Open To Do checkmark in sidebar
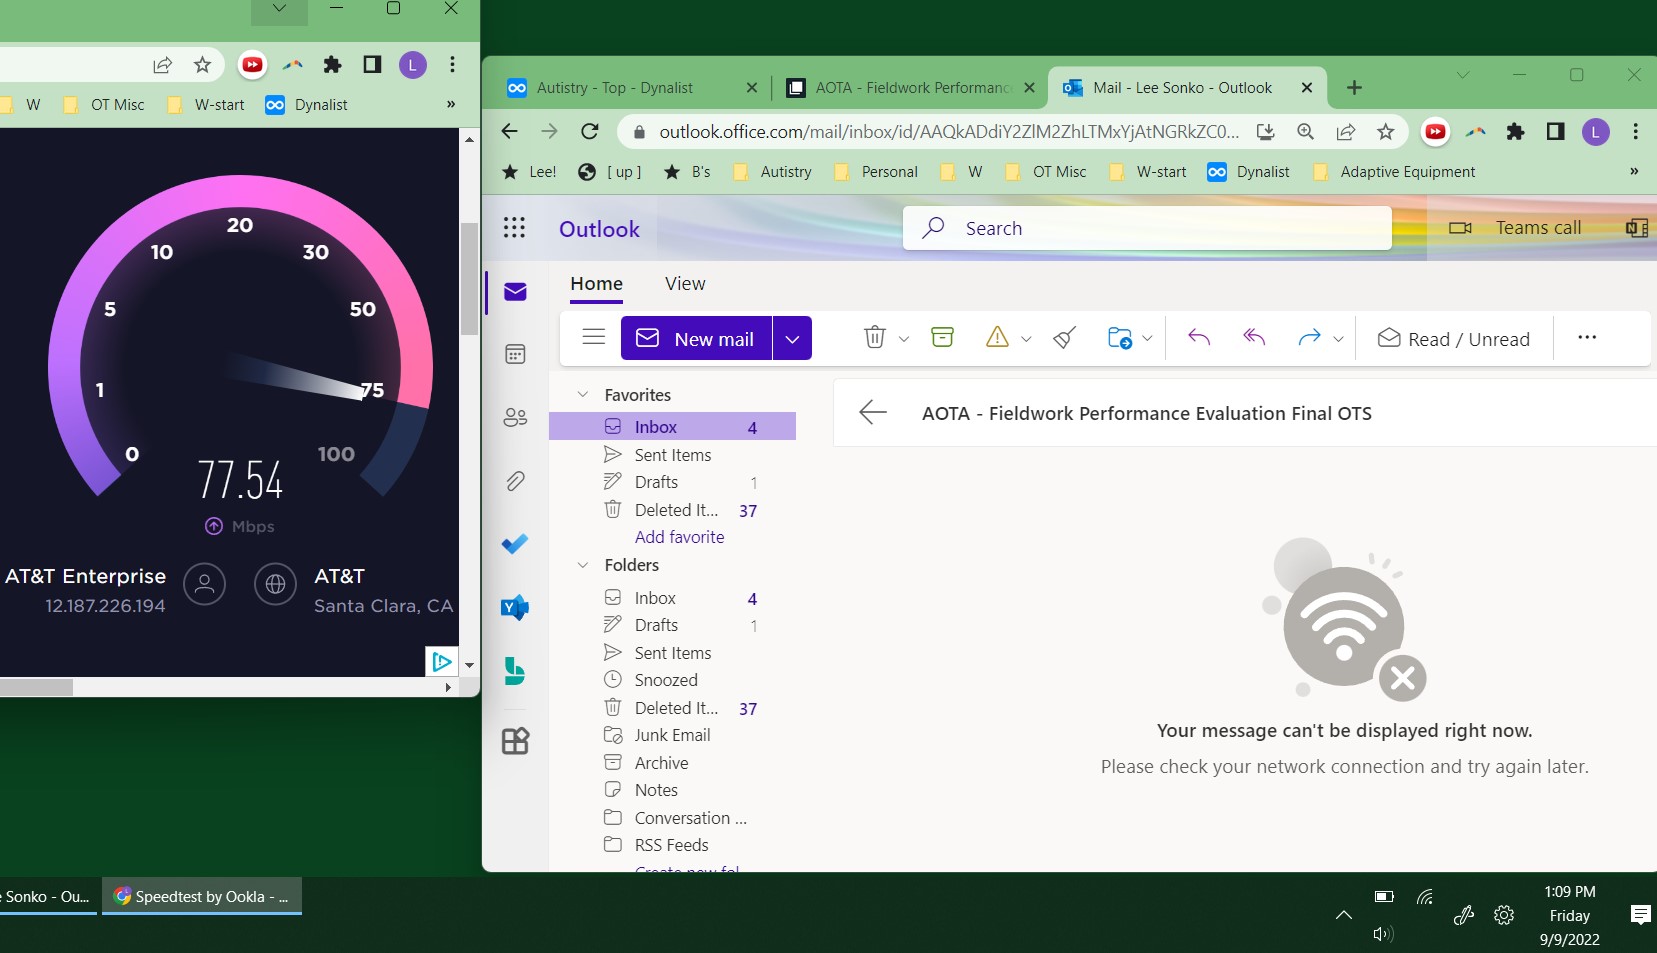Image resolution: width=1657 pixels, height=953 pixels. click(x=515, y=544)
